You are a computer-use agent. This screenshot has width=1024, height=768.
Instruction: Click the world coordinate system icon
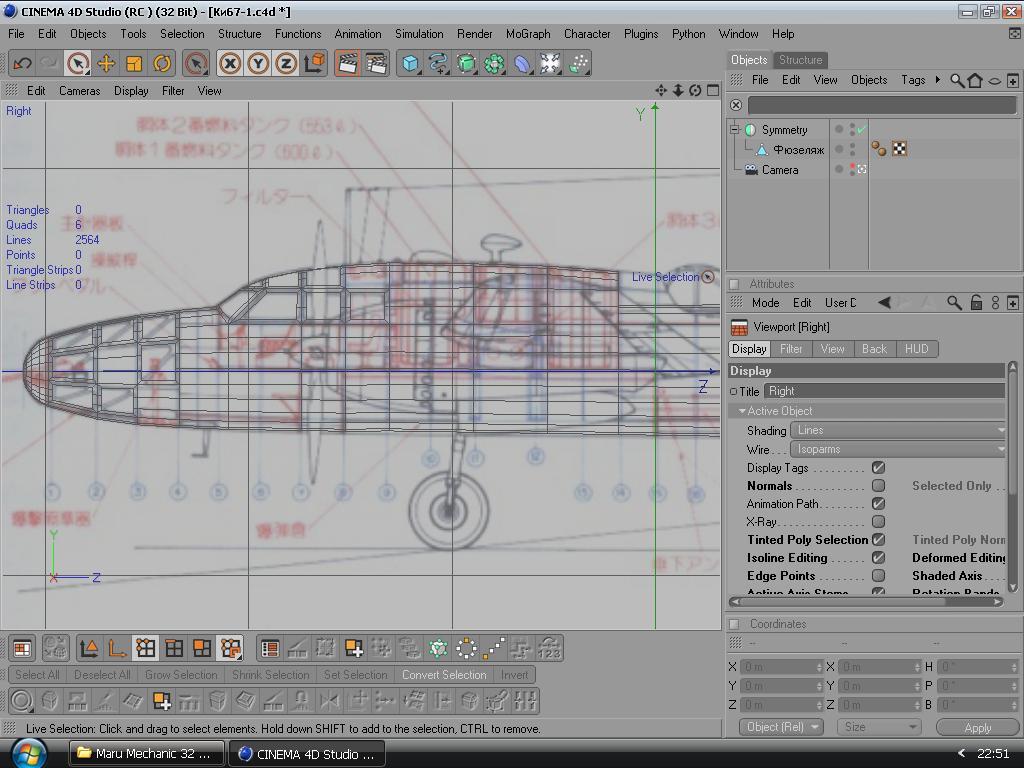314,63
